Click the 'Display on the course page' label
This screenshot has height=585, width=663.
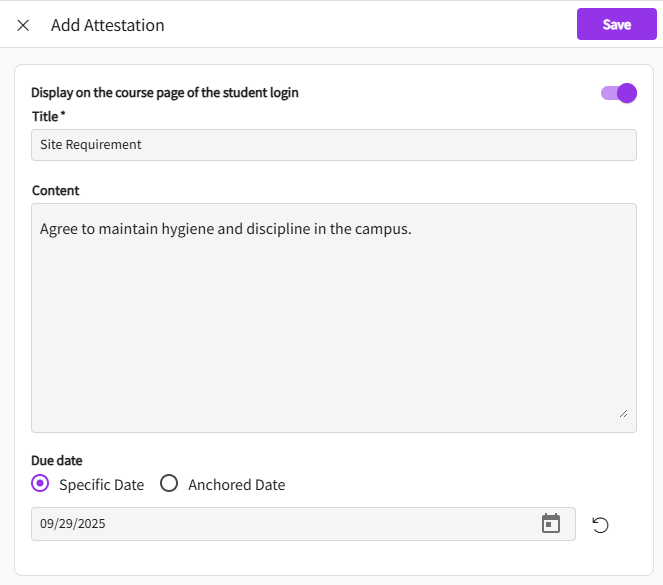(165, 93)
